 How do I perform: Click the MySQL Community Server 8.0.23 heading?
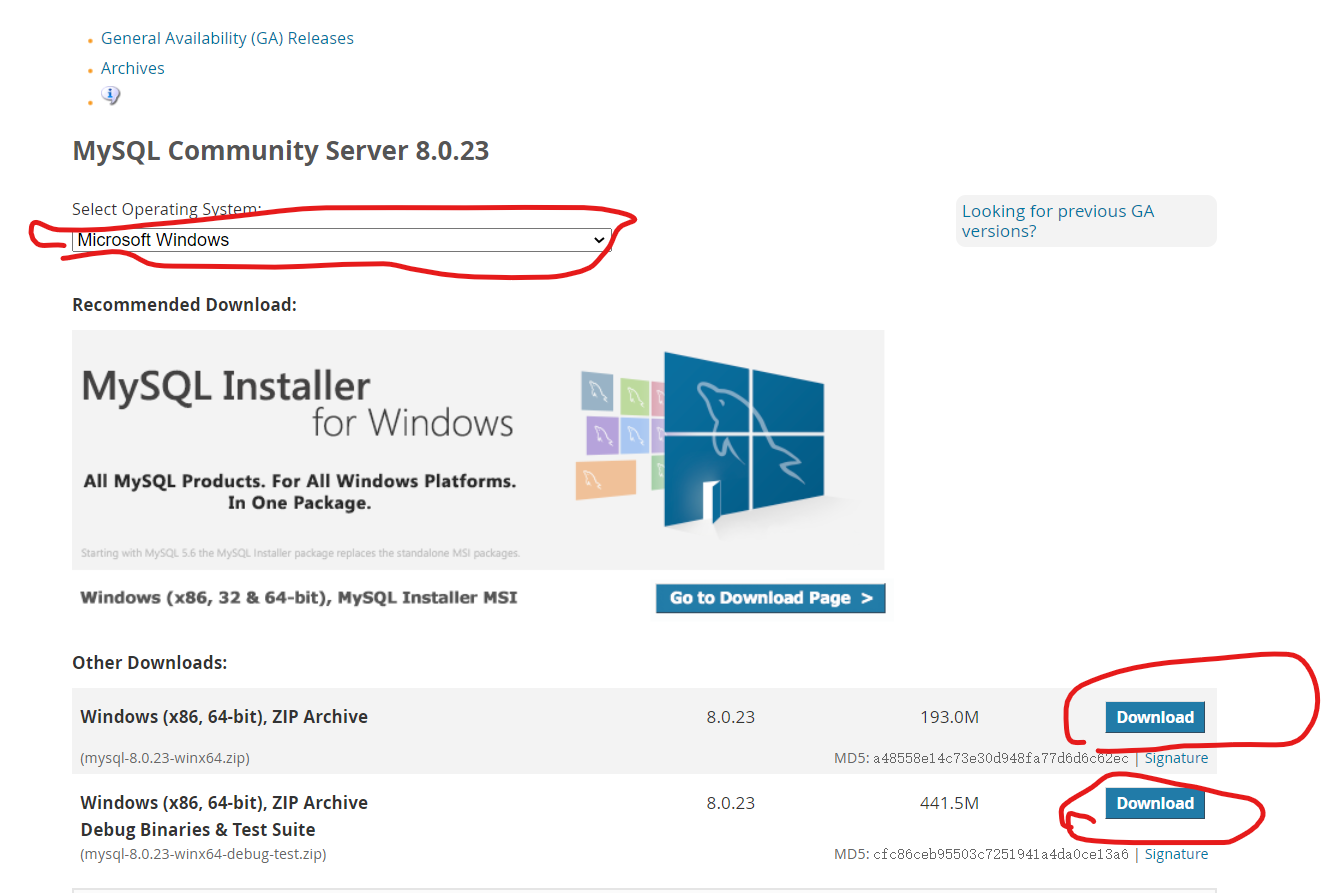(x=281, y=151)
